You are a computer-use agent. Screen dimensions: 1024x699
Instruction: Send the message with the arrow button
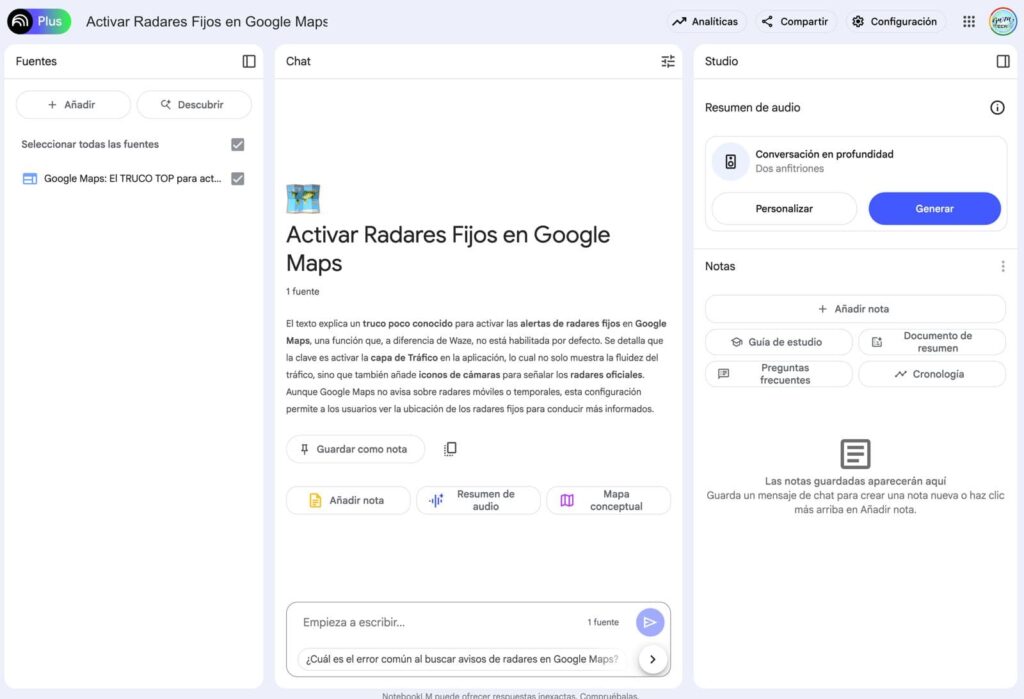click(650, 623)
